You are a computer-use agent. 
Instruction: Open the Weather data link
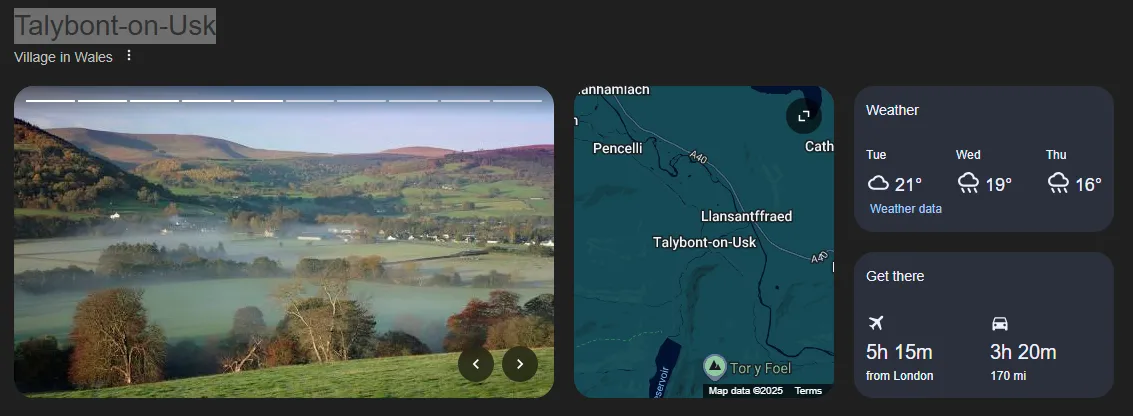click(905, 209)
